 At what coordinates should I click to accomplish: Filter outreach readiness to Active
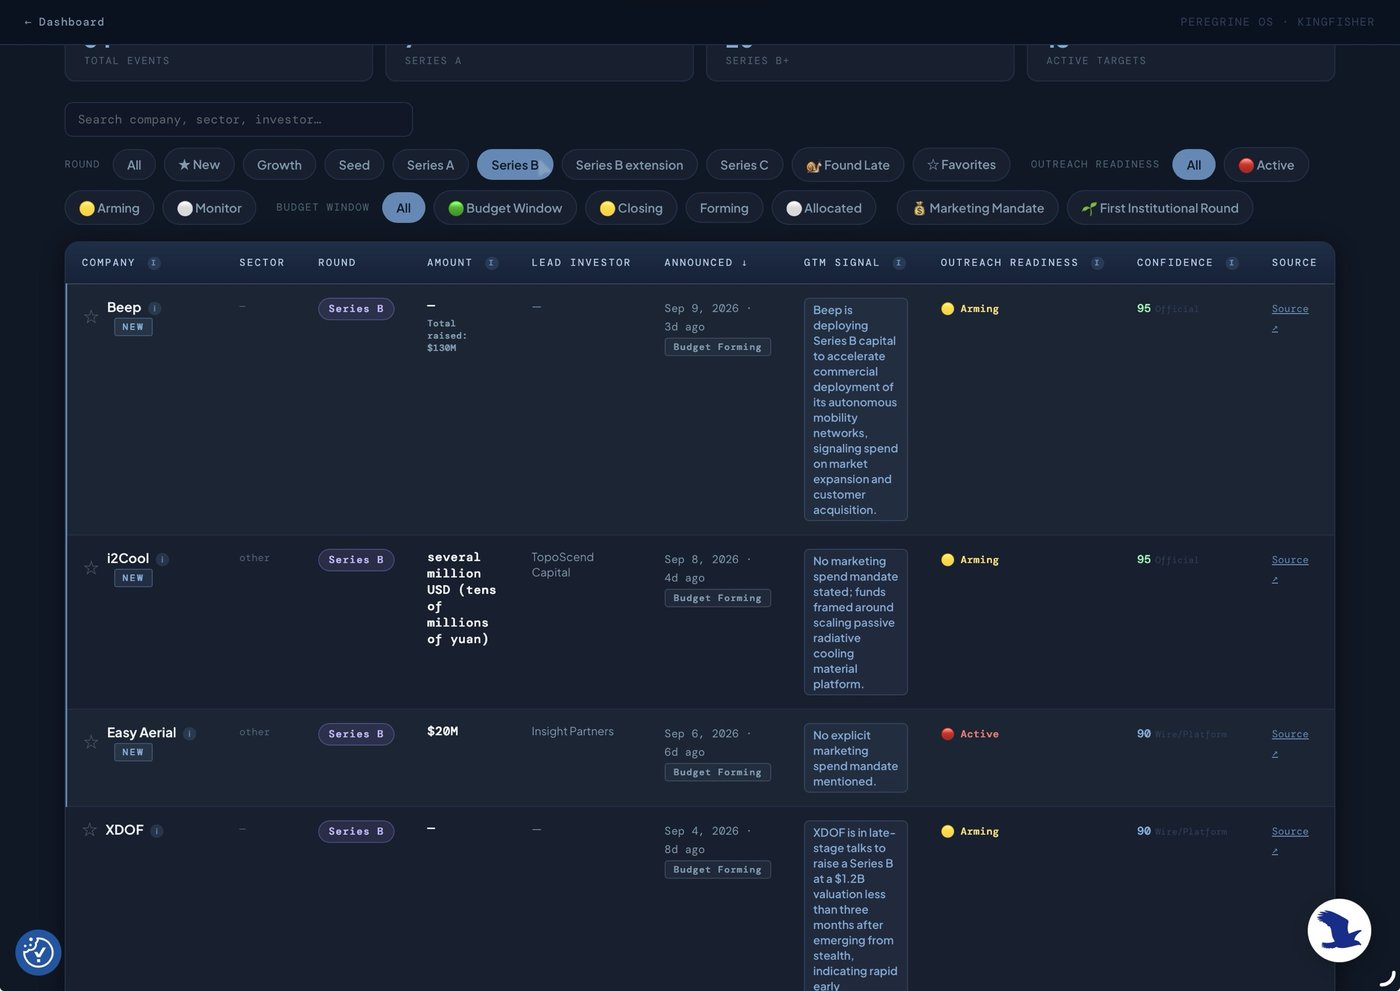[1266, 165]
